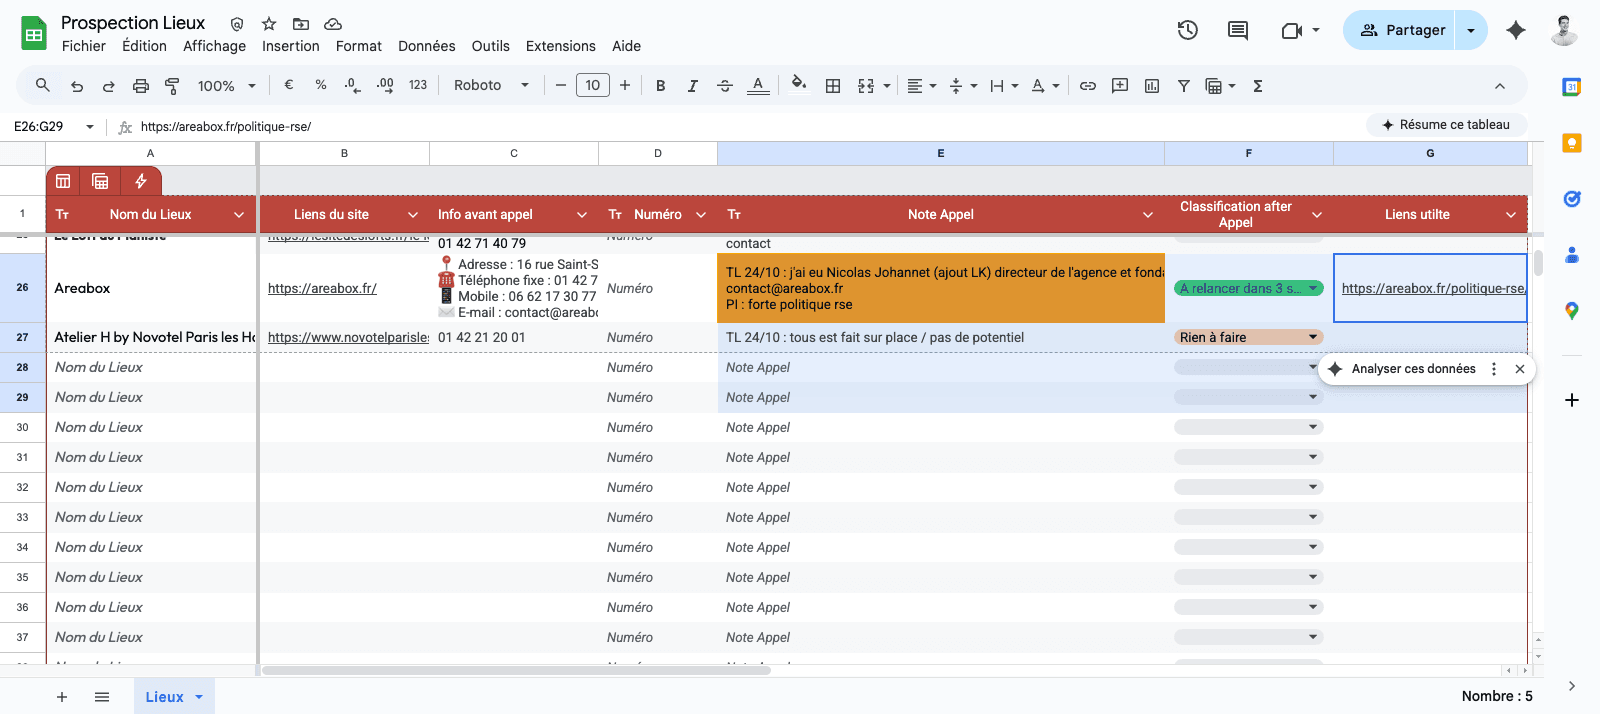1600x714 pixels.
Task: Open the Fichier menu
Action: (x=84, y=46)
